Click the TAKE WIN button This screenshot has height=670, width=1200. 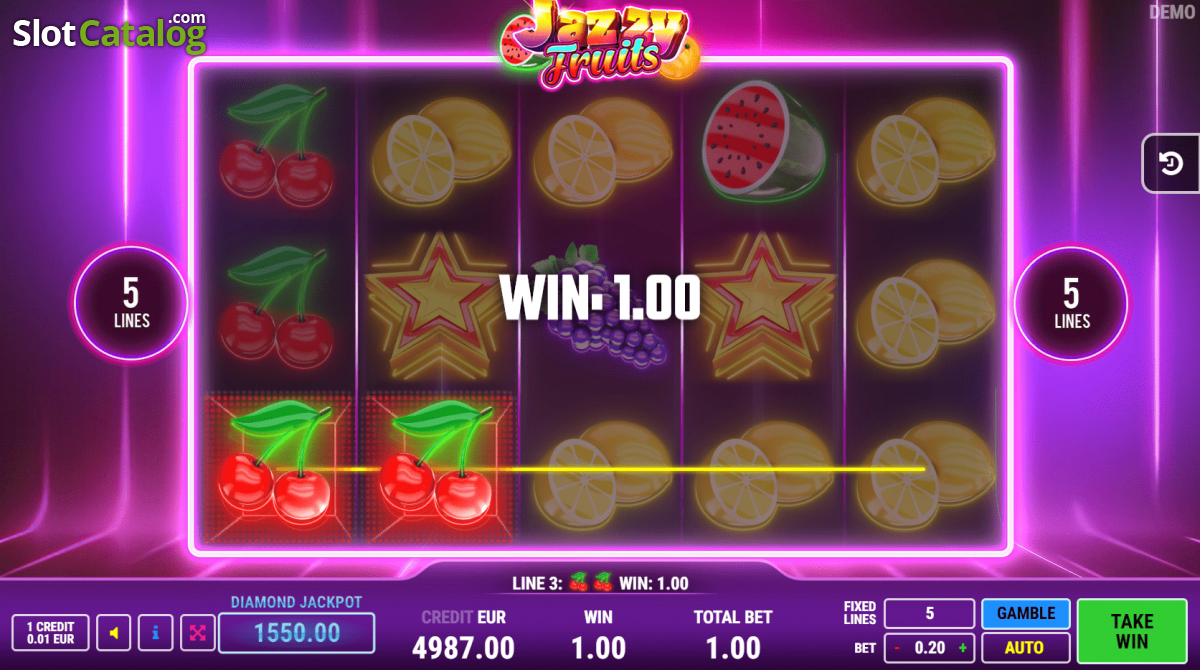click(x=1132, y=631)
